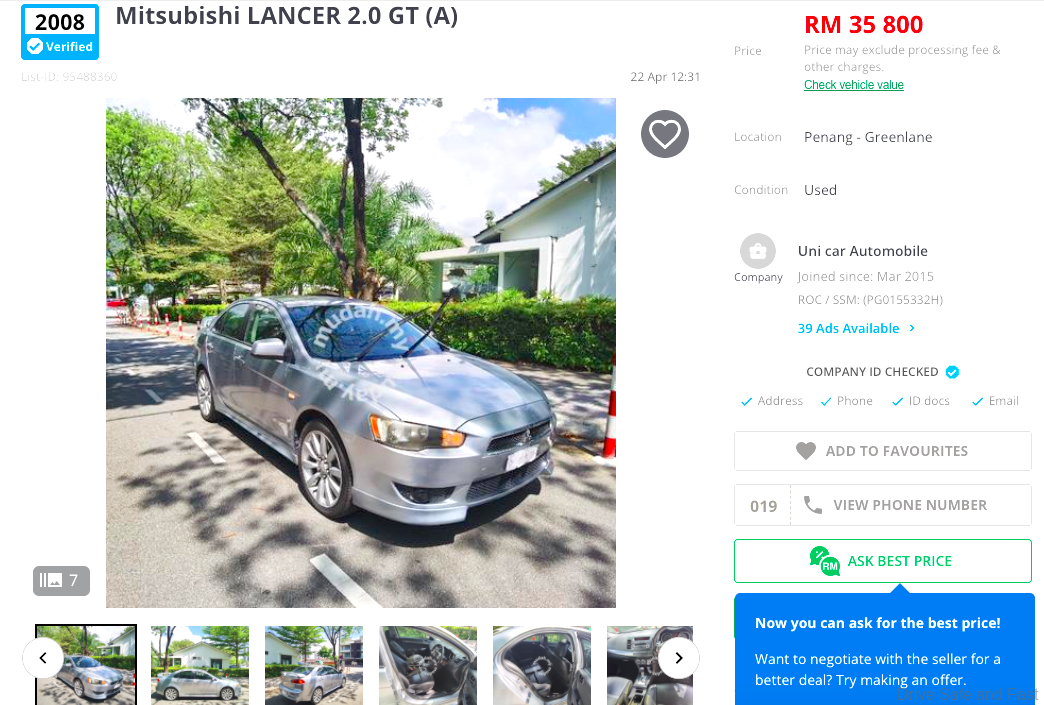Click the View Phone Number button

(883, 505)
